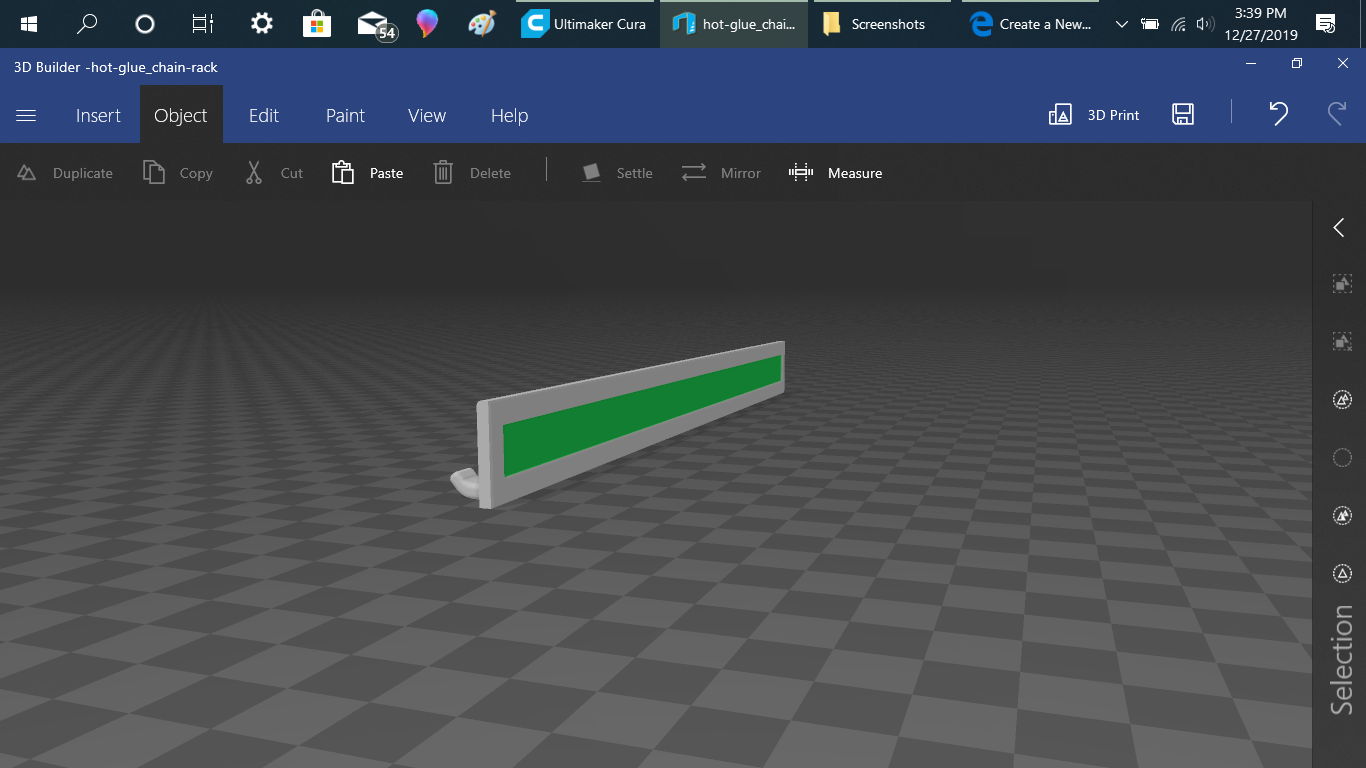The width and height of the screenshot is (1366, 768).
Task: Open the clock and calendar flyout
Action: pos(1261,24)
